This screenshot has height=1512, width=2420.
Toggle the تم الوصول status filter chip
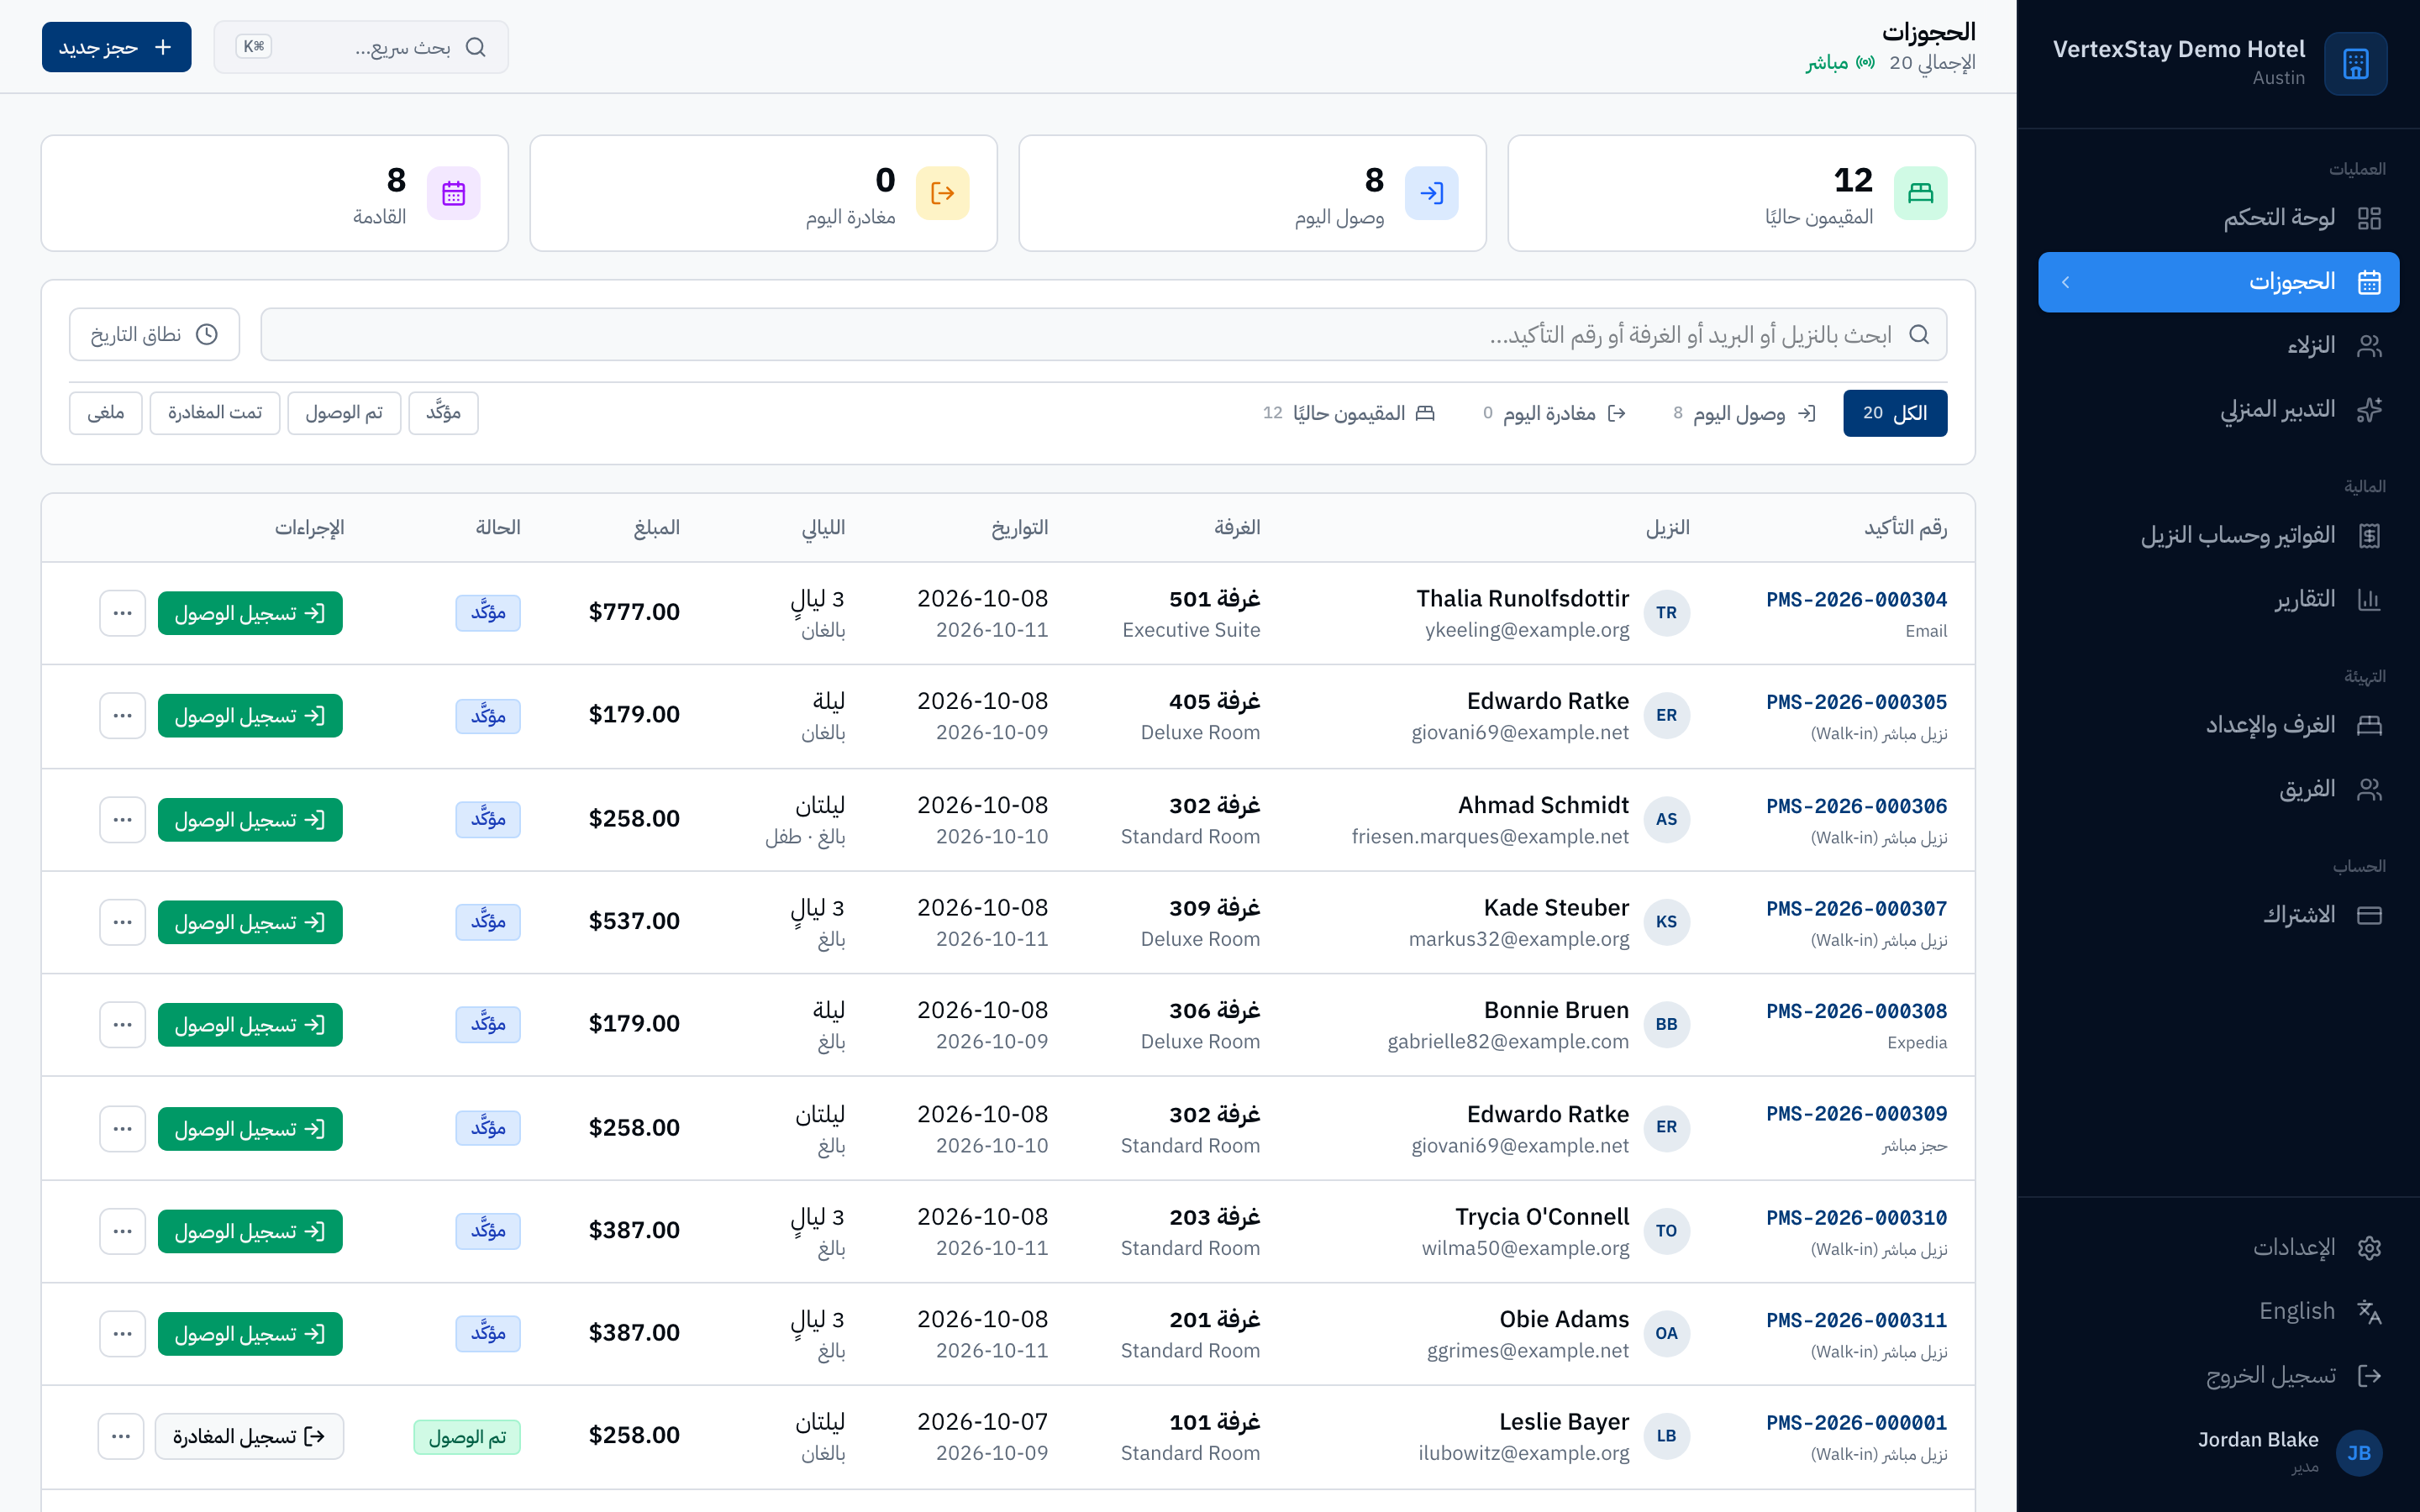[x=344, y=413]
